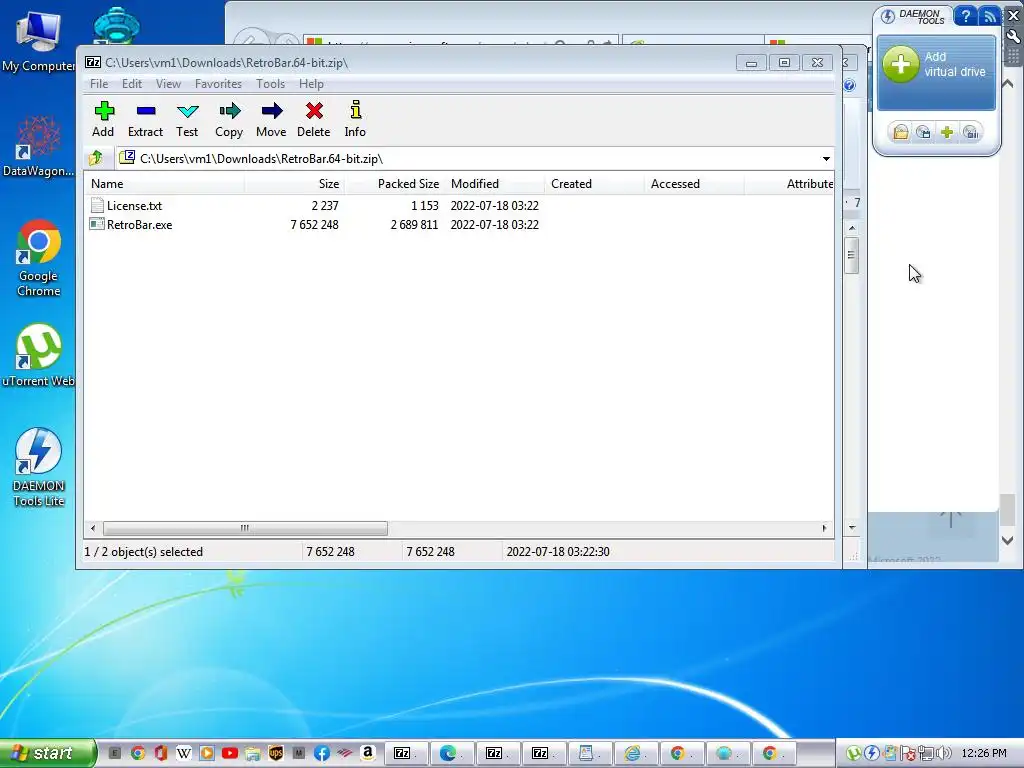The image size is (1024, 768).
Task: Open the Favorites menu
Action: (218, 84)
